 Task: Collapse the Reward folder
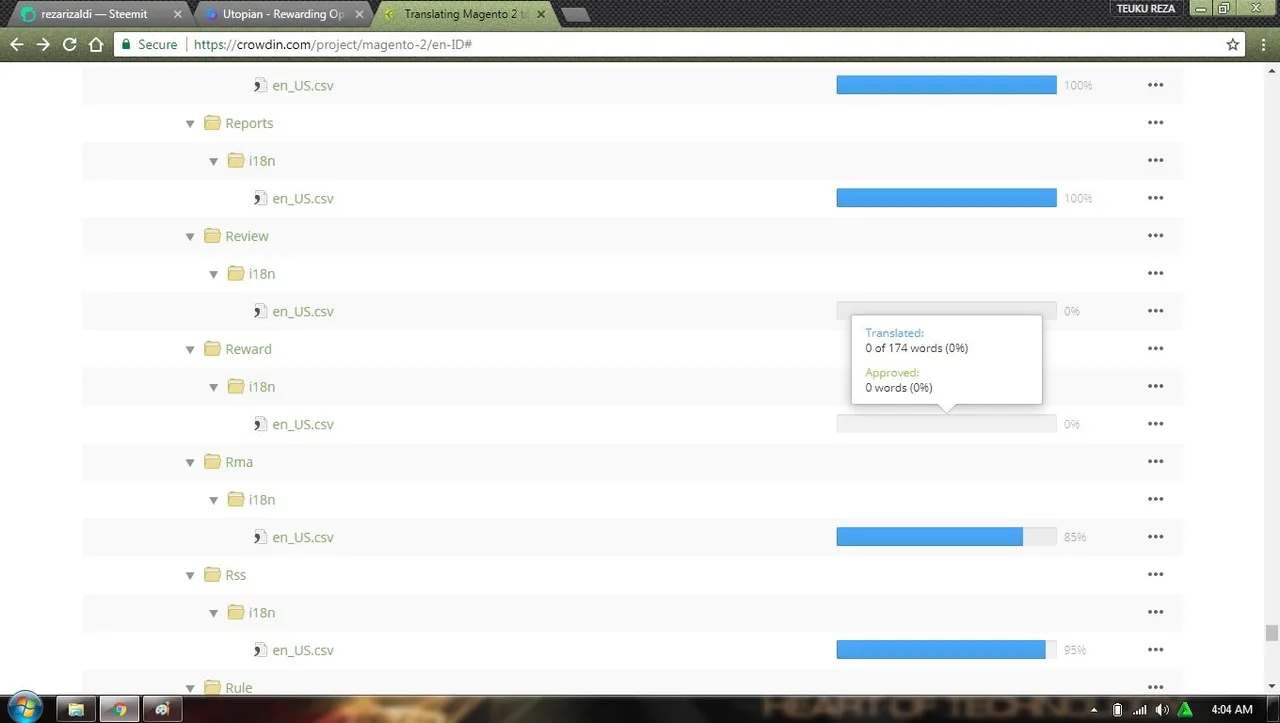pos(190,350)
